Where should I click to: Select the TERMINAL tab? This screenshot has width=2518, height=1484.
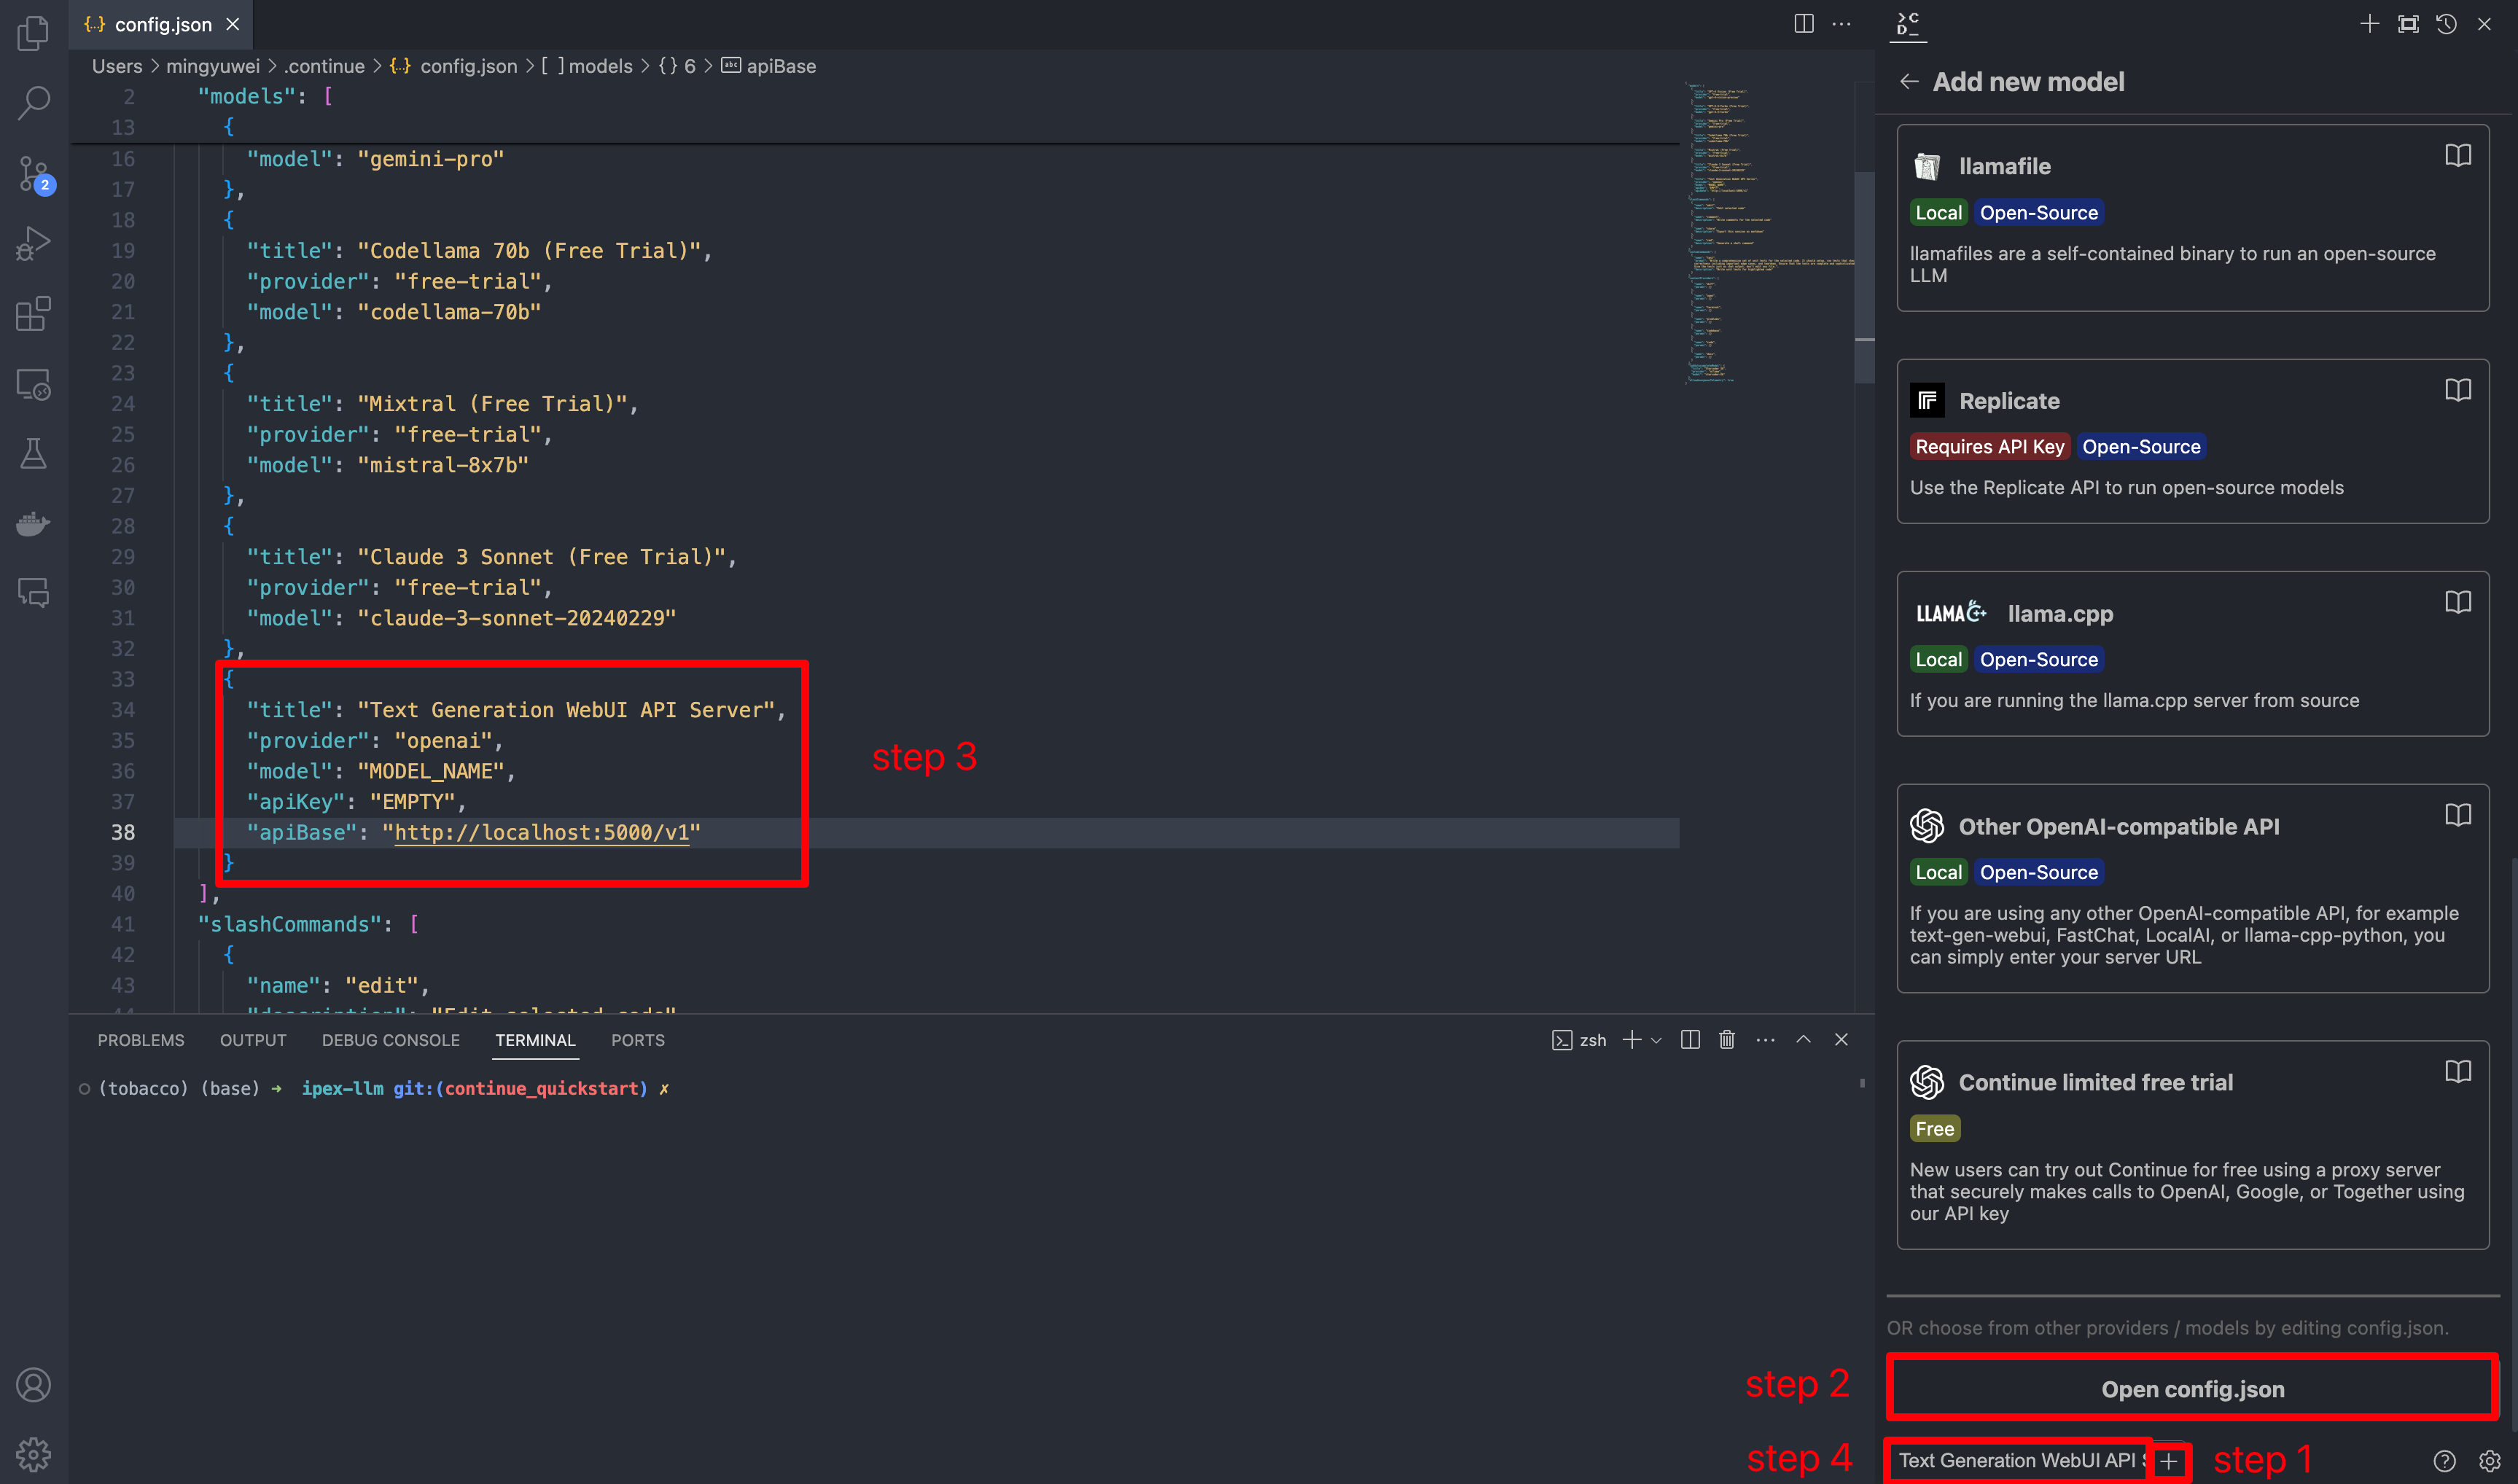535,1040
